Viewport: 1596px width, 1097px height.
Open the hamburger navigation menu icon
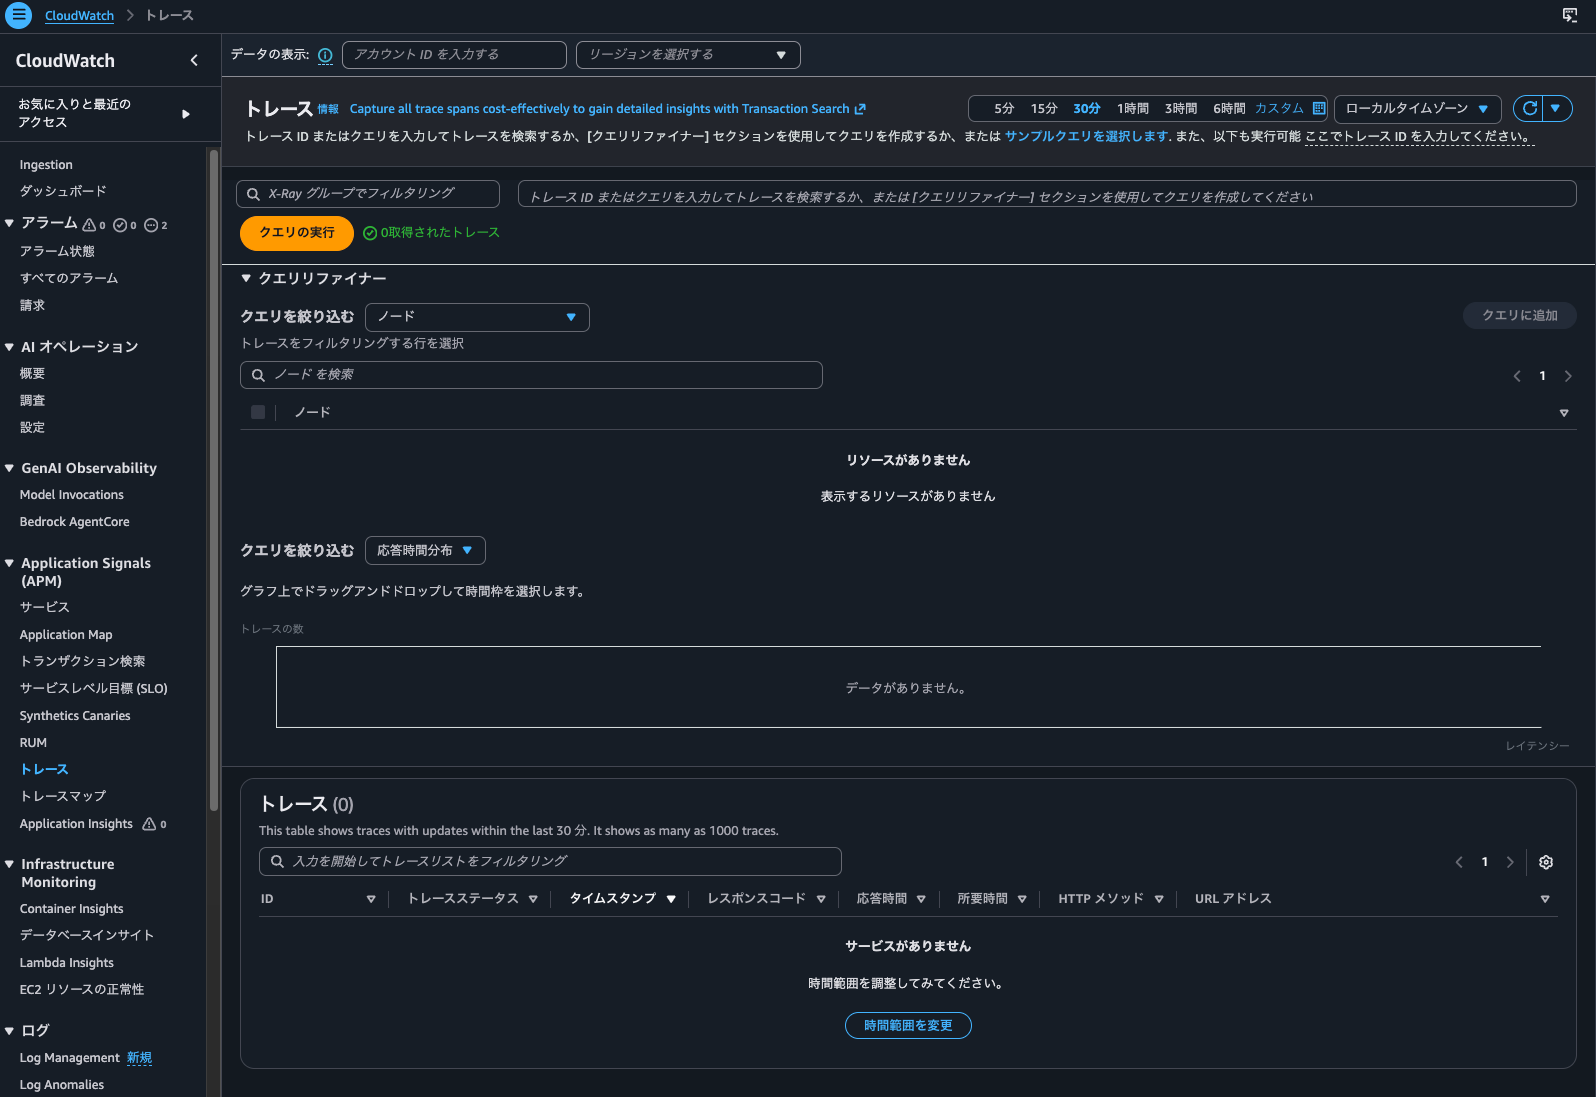point(19,16)
